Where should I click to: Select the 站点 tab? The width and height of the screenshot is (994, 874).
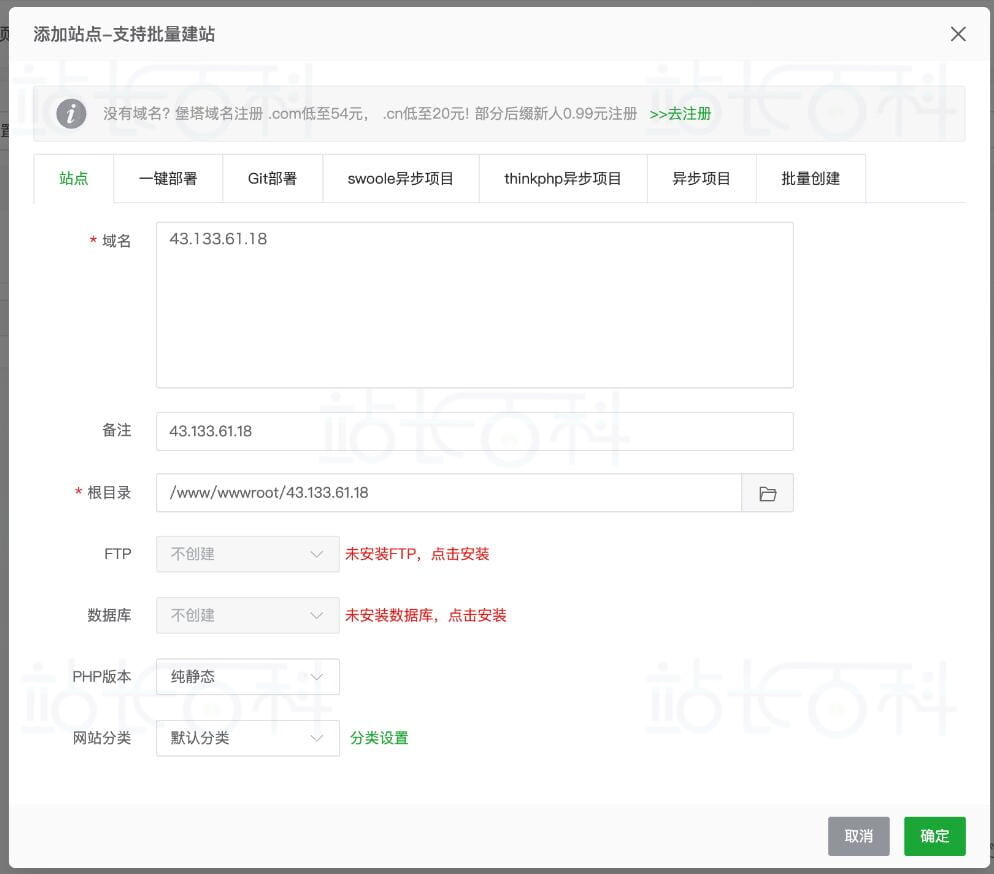point(74,179)
